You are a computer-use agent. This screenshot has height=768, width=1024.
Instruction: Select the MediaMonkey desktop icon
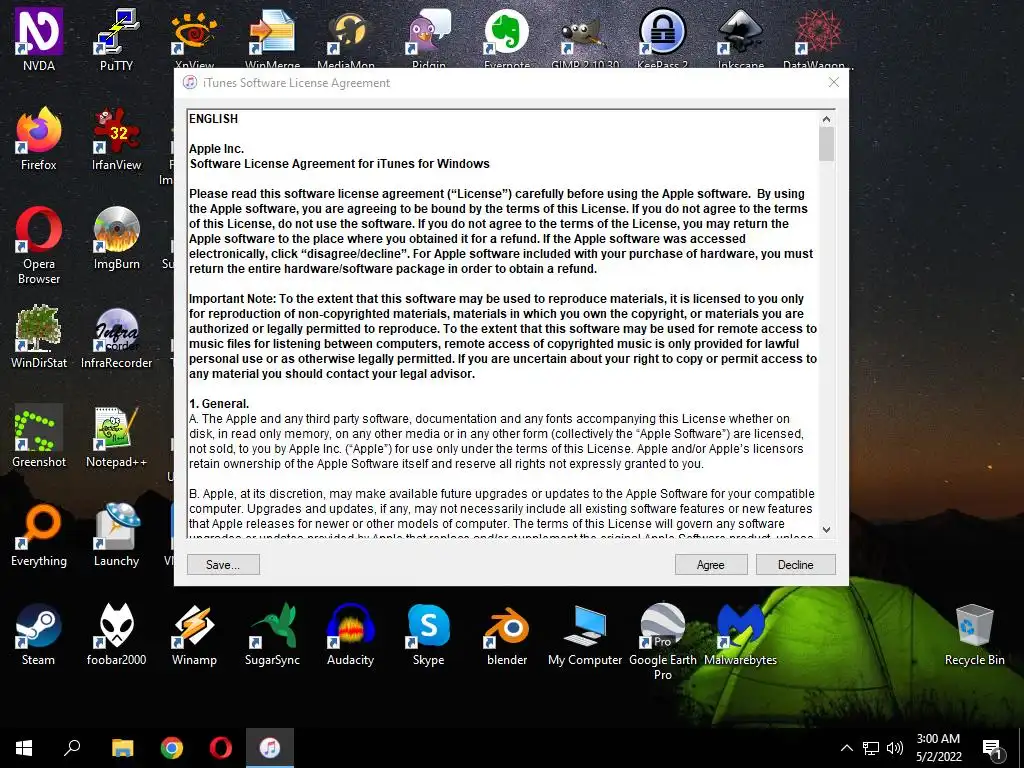coord(346,39)
